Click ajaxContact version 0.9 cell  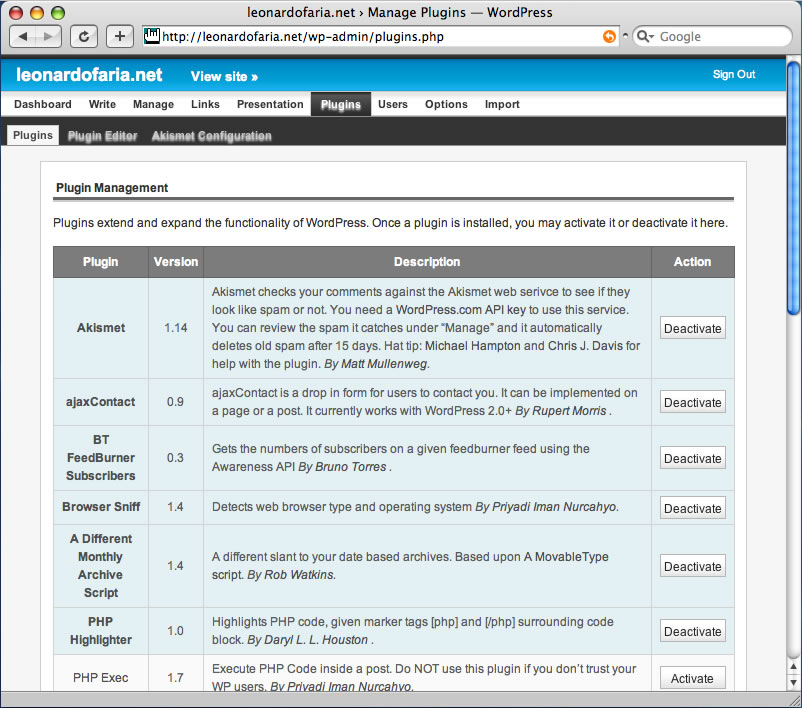pyautogui.click(x=176, y=402)
